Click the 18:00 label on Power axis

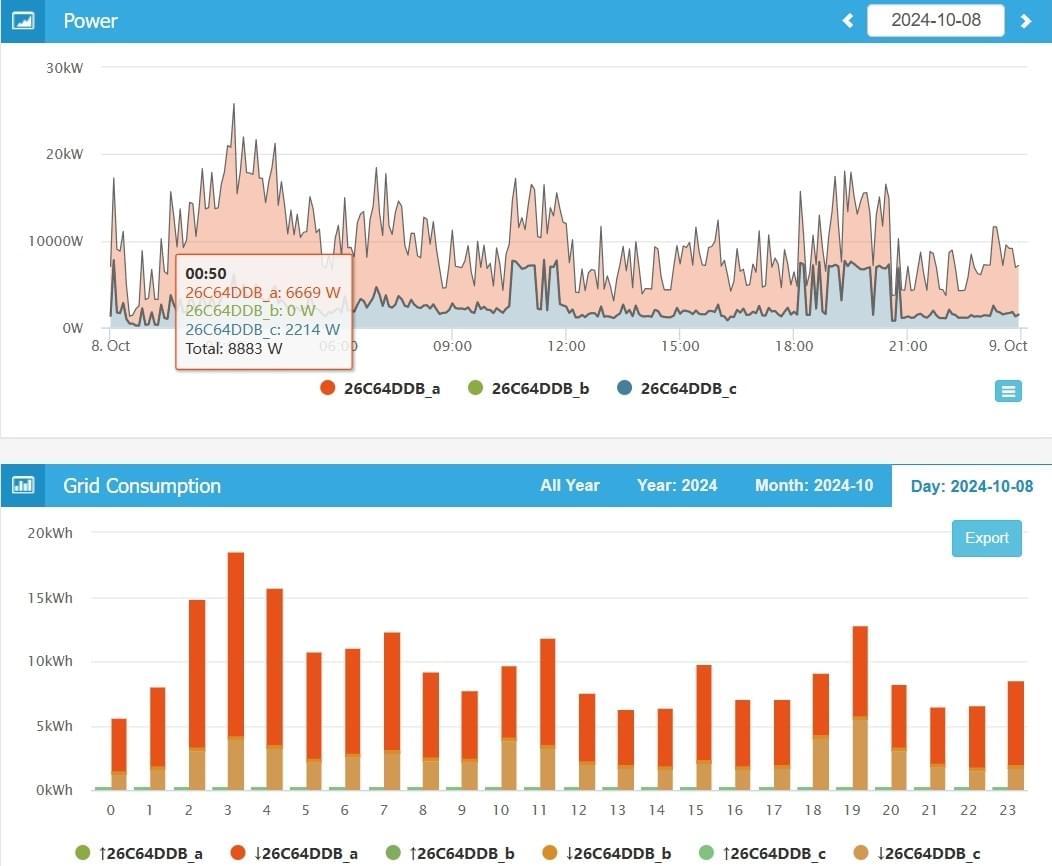(x=794, y=346)
